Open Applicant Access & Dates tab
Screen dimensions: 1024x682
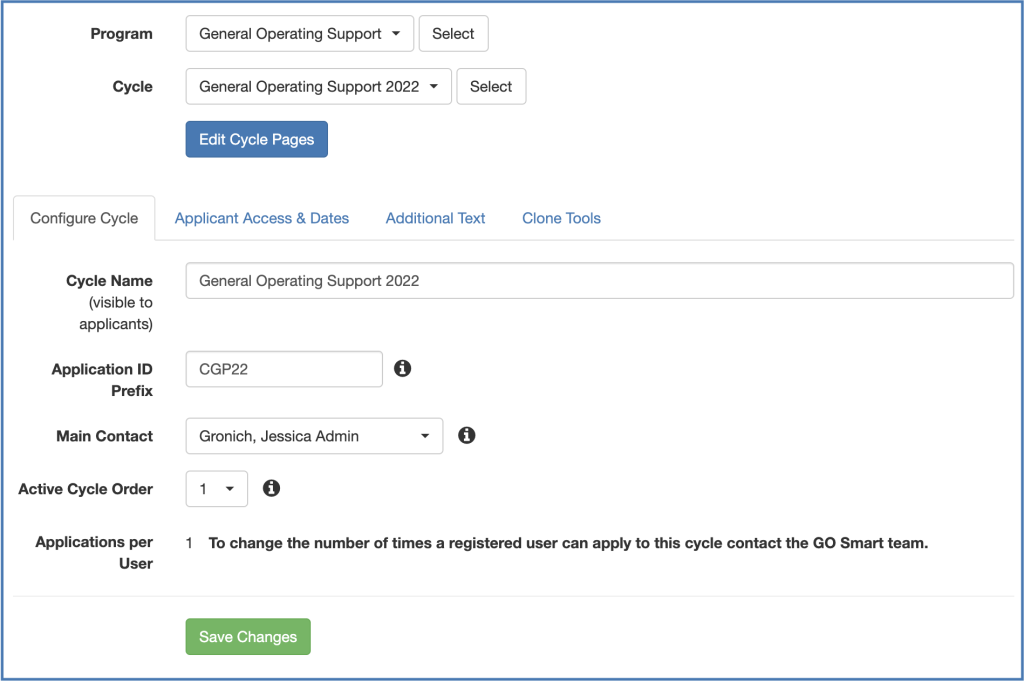click(262, 218)
